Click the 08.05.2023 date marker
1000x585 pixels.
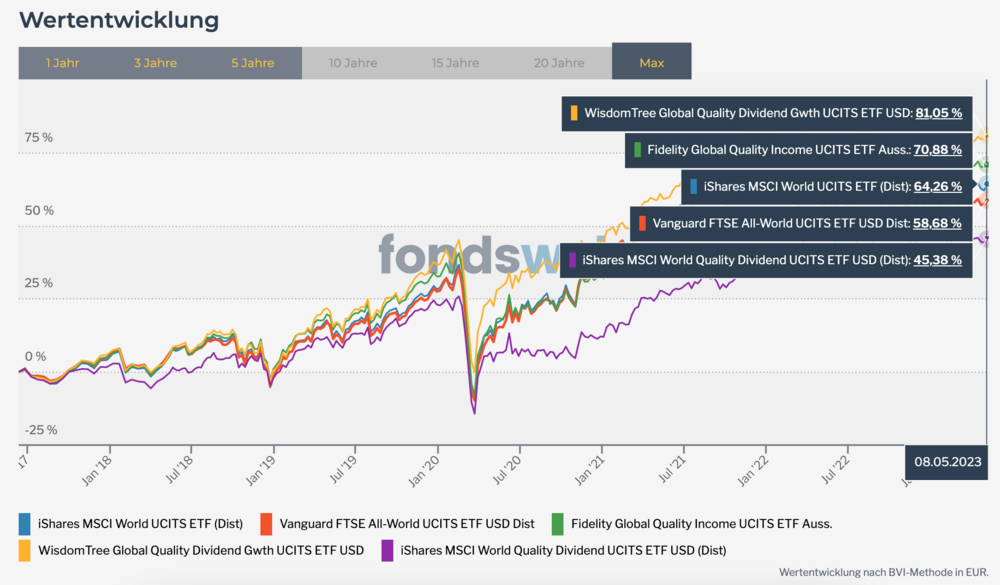947,462
